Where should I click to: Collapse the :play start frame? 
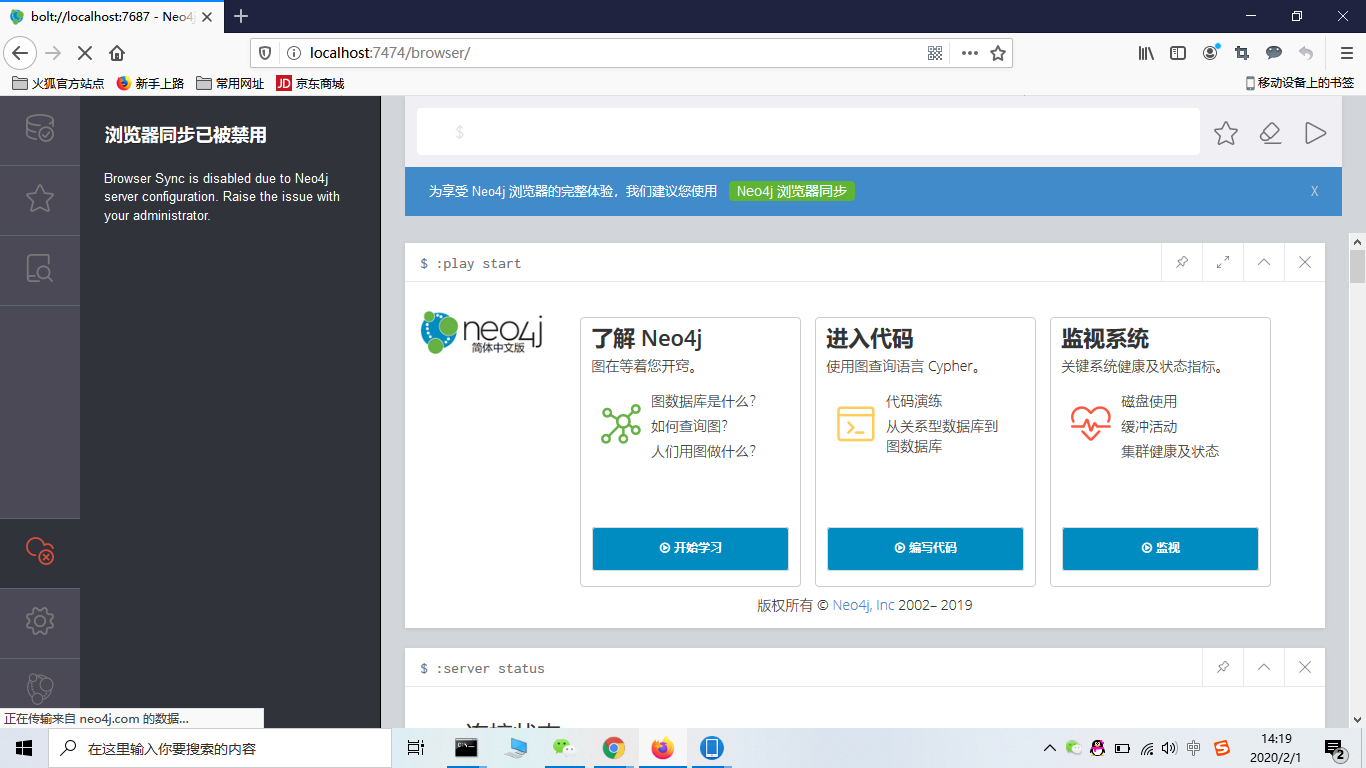point(1264,263)
